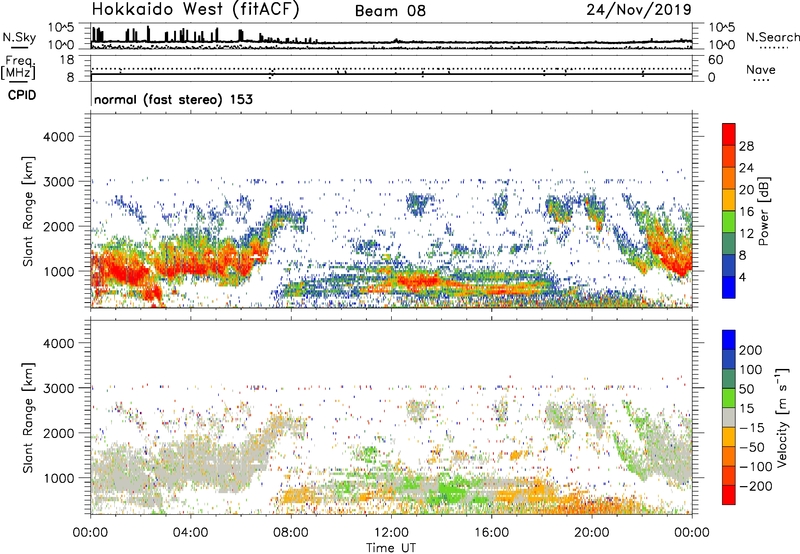Click the "4" tick on the Power color bar
The image size is (800, 554).
click(742, 277)
